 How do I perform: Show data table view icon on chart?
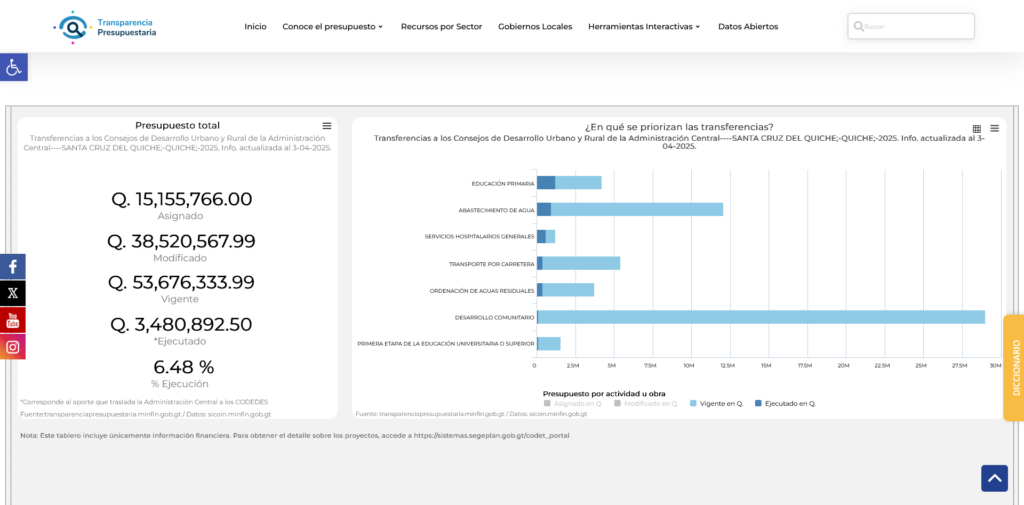pos(977,129)
